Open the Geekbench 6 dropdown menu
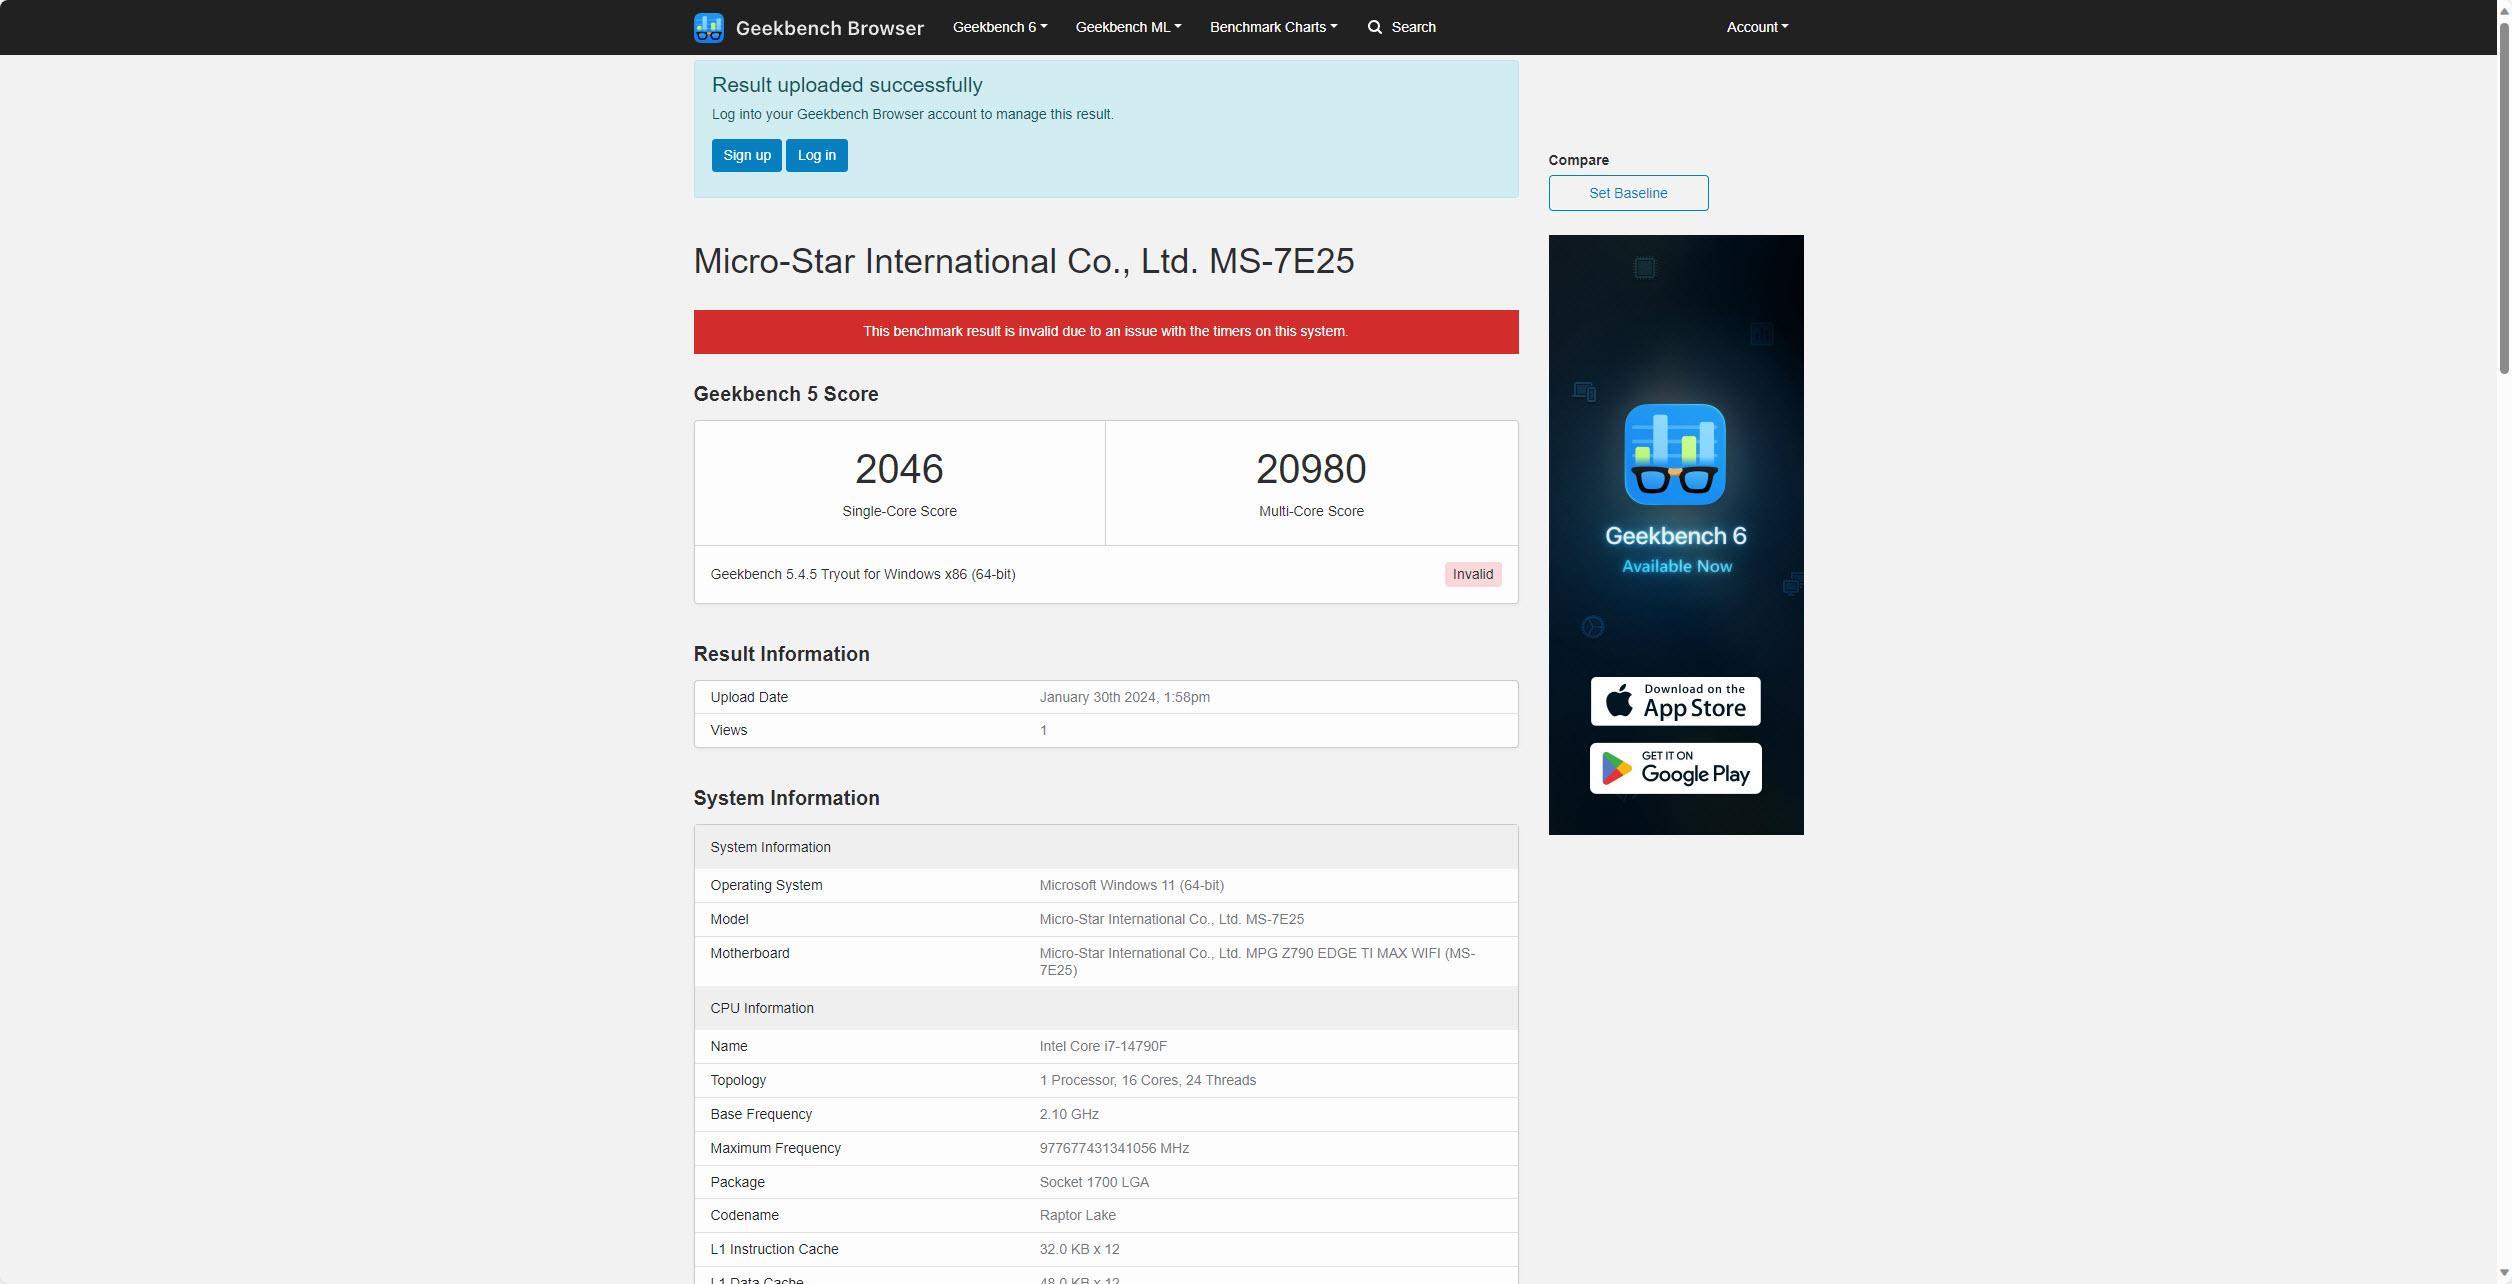Screen dimensions: 2512x1284 [999, 27]
